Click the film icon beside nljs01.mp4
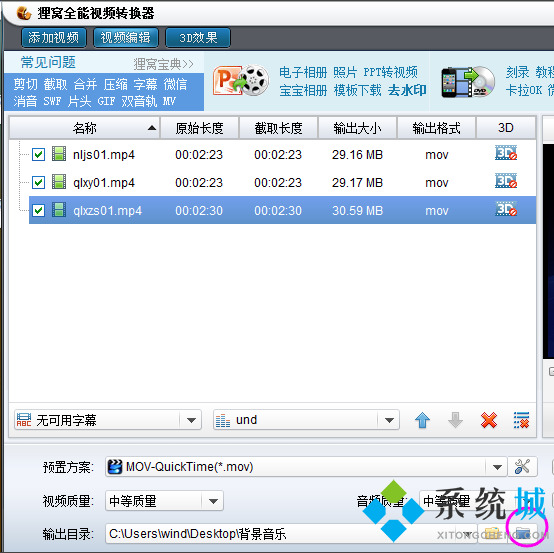 click(x=59, y=154)
